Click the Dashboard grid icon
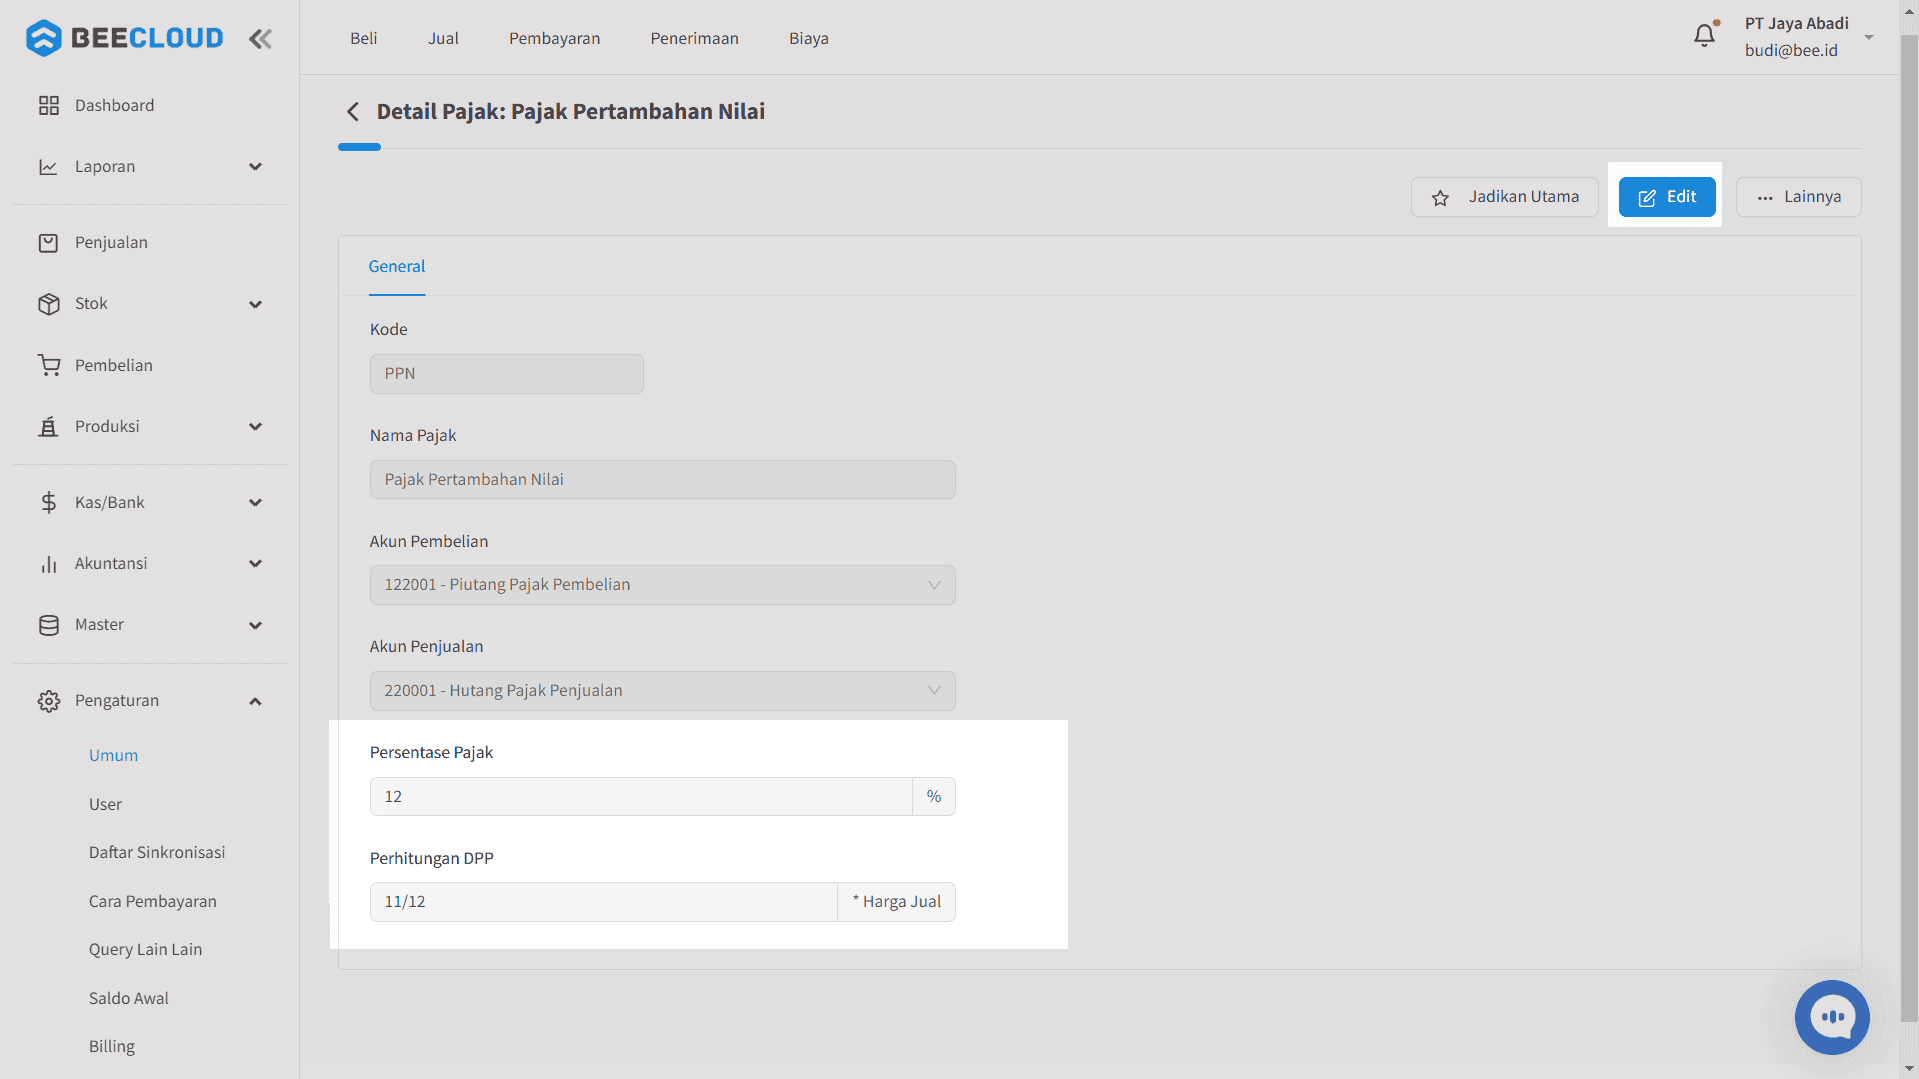Image resolution: width=1919 pixels, height=1079 pixels. click(x=48, y=105)
